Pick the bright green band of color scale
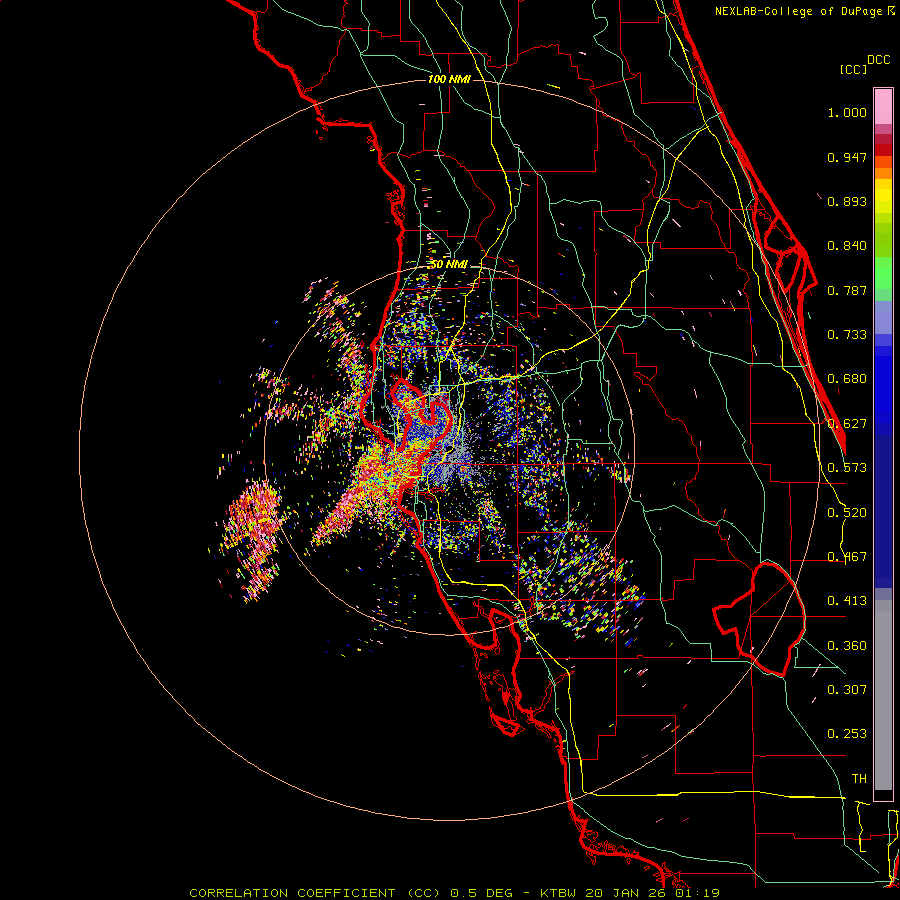 pos(883,273)
